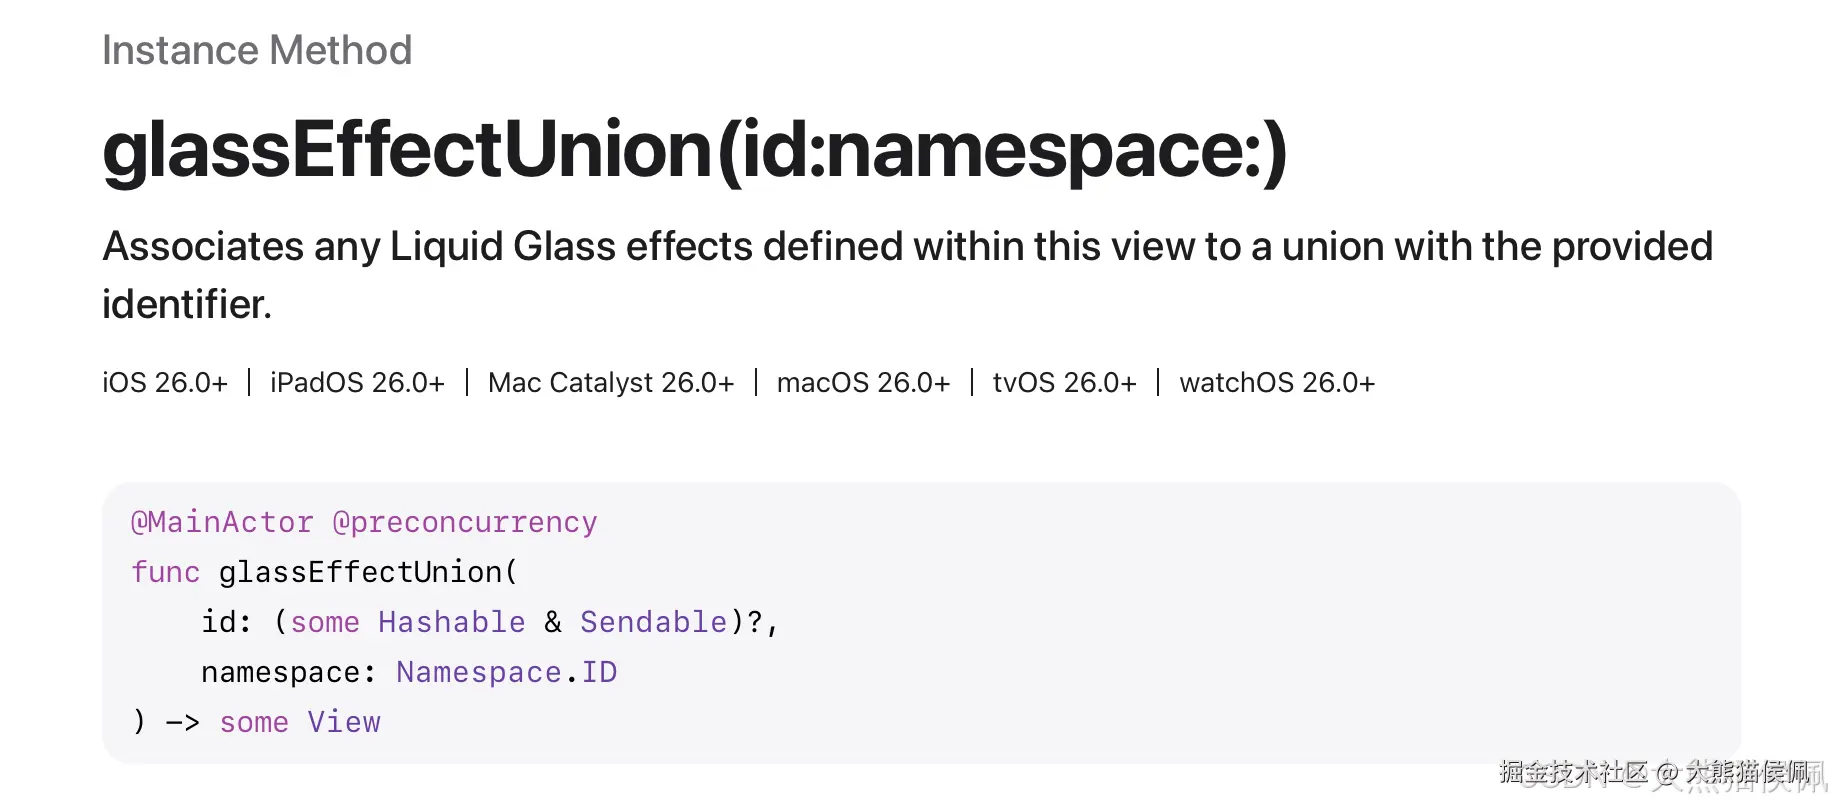Click the iPadOS 26.0+ availability label

(x=357, y=383)
